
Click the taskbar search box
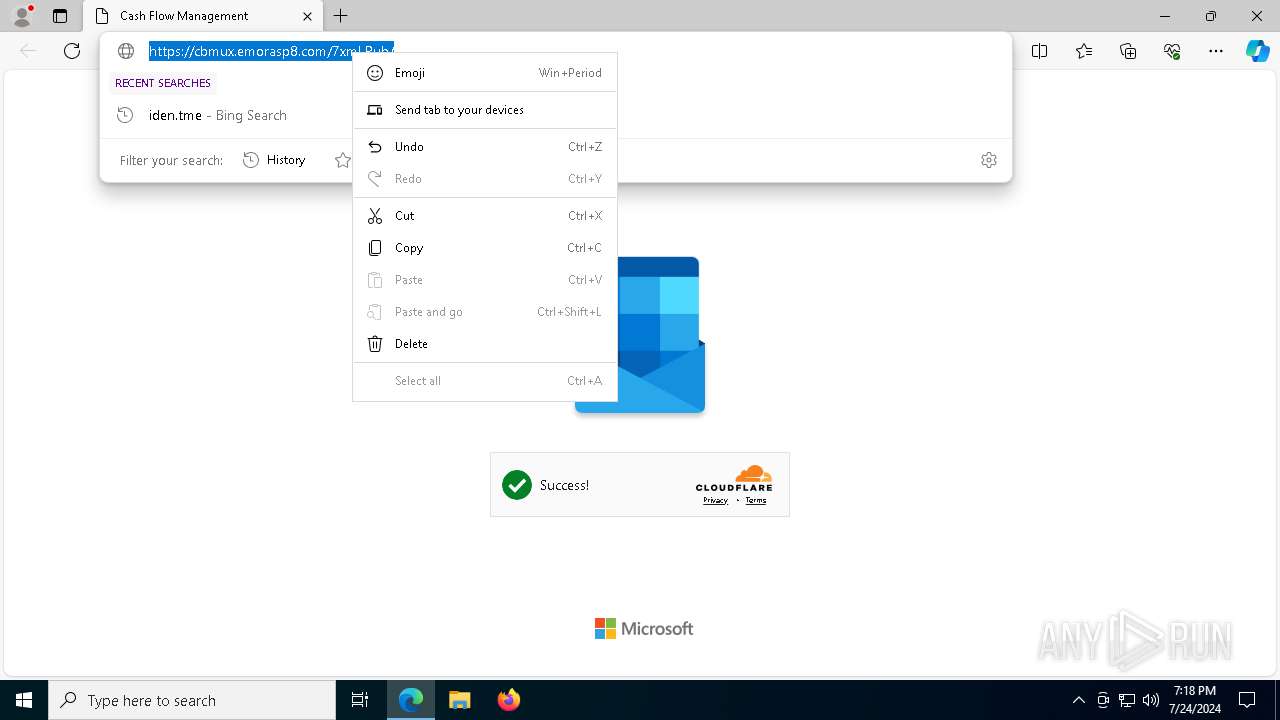[192, 700]
